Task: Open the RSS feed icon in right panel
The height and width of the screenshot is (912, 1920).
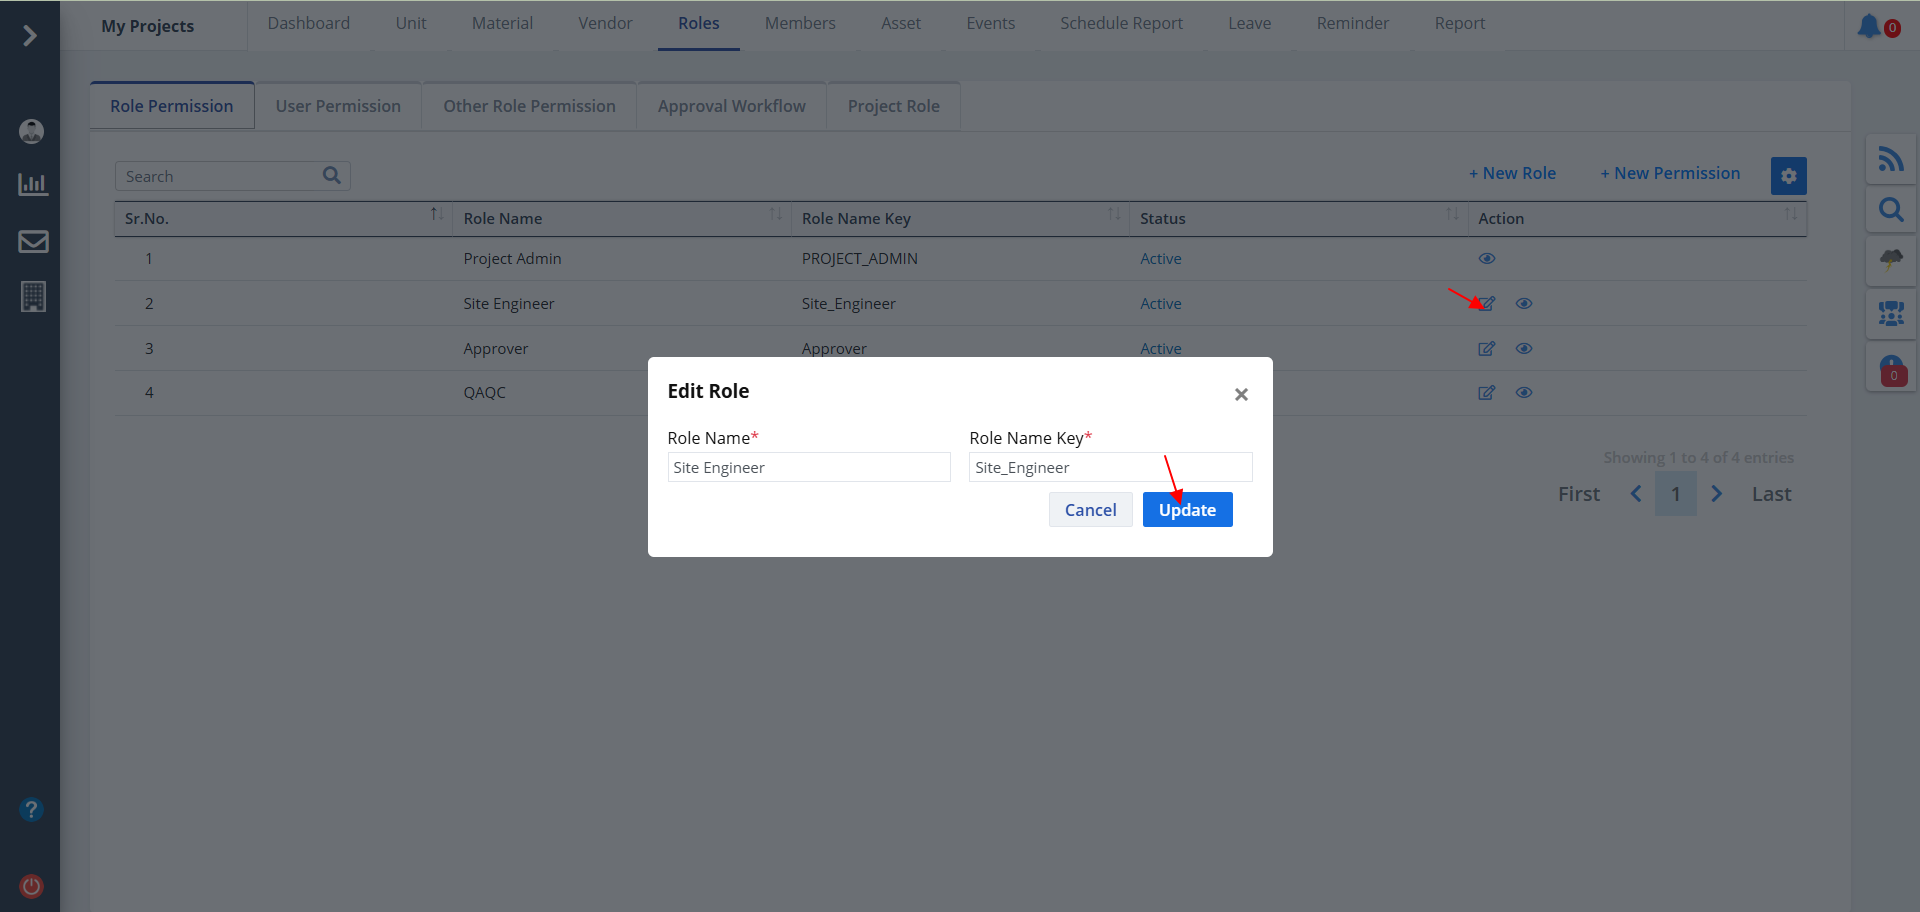Action: [1890, 159]
